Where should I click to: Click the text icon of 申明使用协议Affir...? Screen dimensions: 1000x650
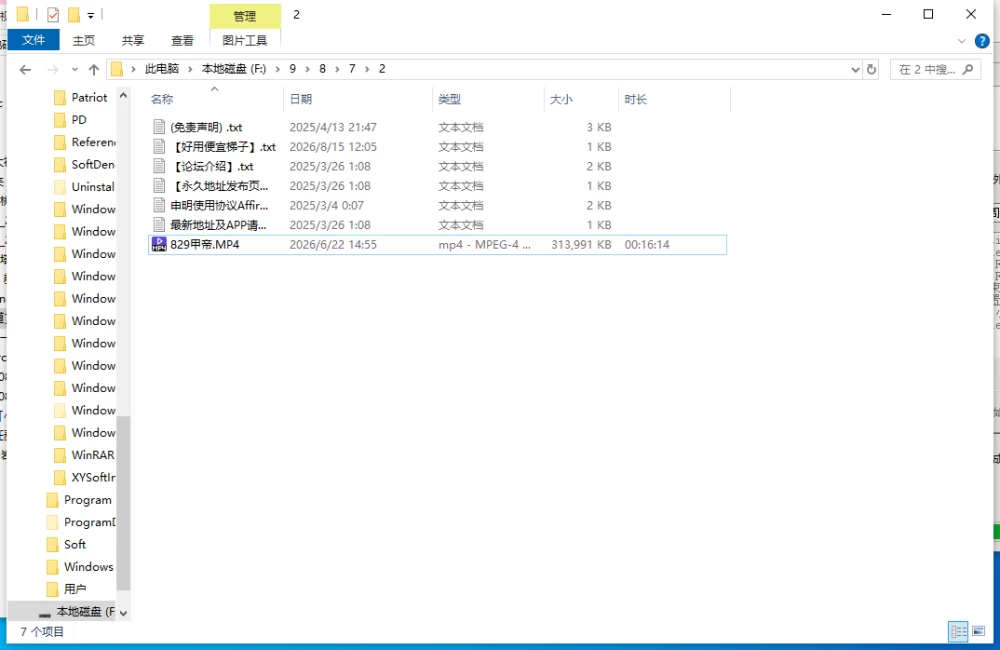coord(159,205)
